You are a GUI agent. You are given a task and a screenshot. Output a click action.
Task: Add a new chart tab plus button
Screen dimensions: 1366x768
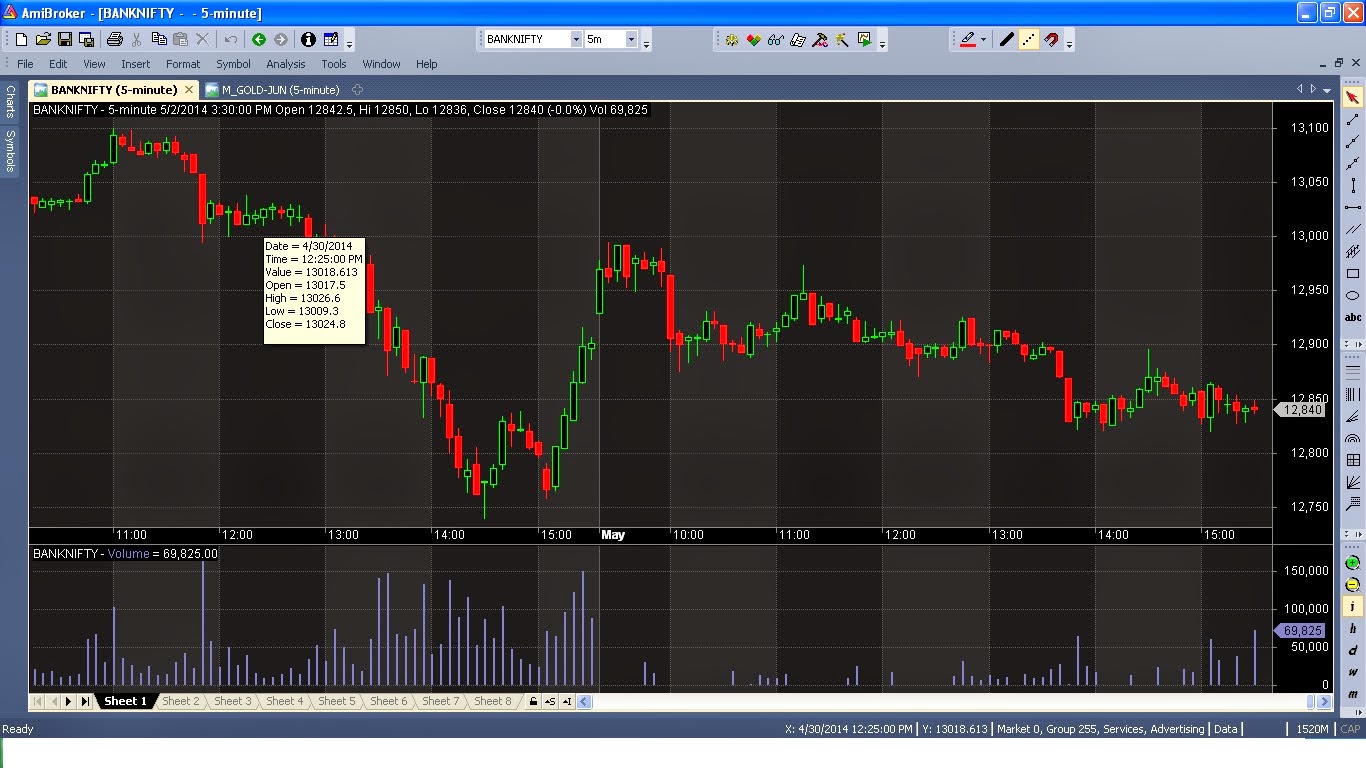pos(357,90)
